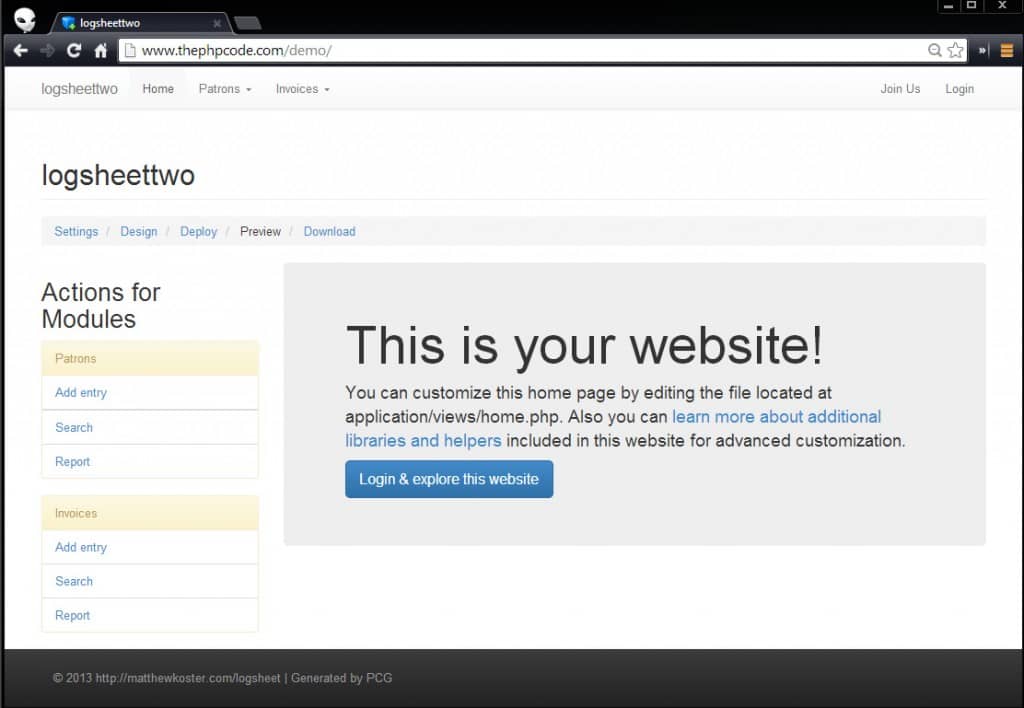
Task: Go to the Deploy step in the breadcrumb
Action: point(198,231)
